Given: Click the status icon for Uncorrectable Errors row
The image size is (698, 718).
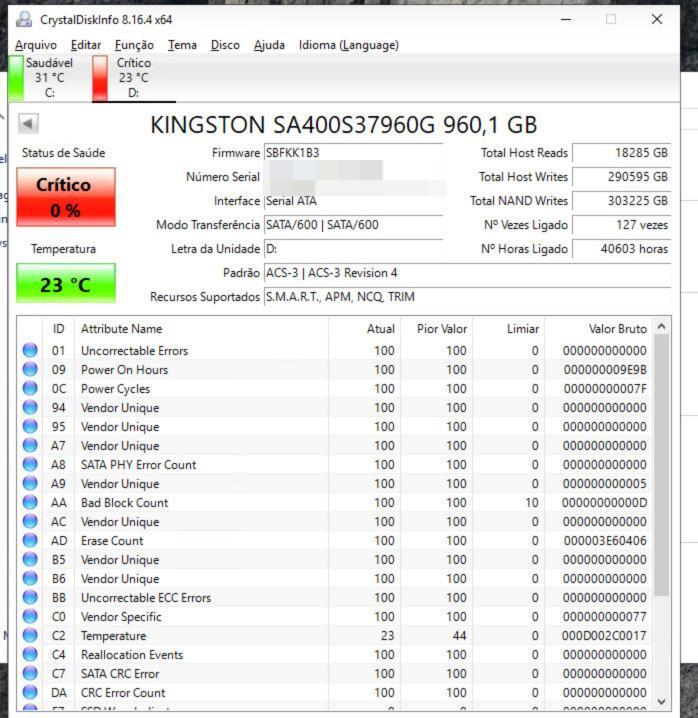Looking at the screenshot, I should pyautogui.click(x=30, y=350).
